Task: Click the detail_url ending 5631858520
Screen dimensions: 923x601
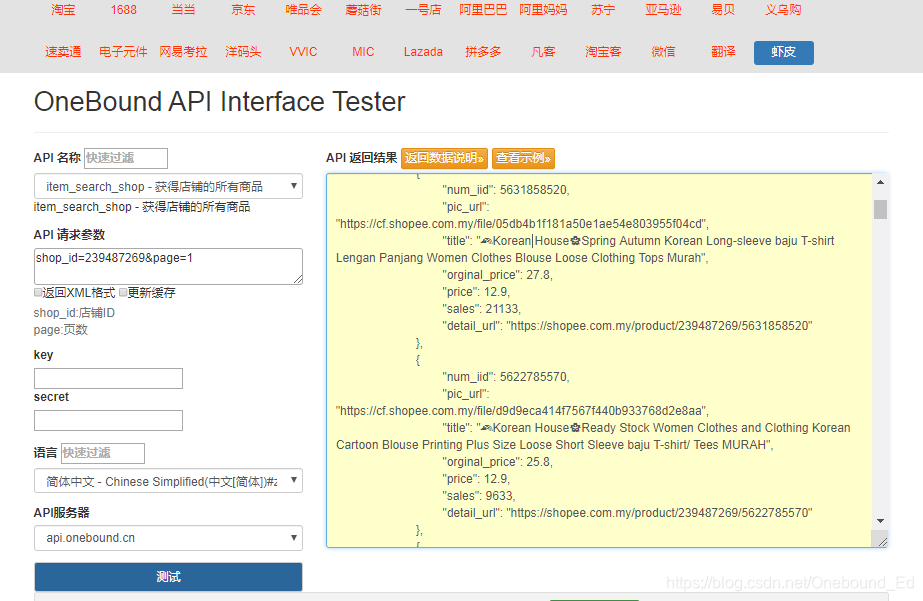Action: click(x=659, y=326)
